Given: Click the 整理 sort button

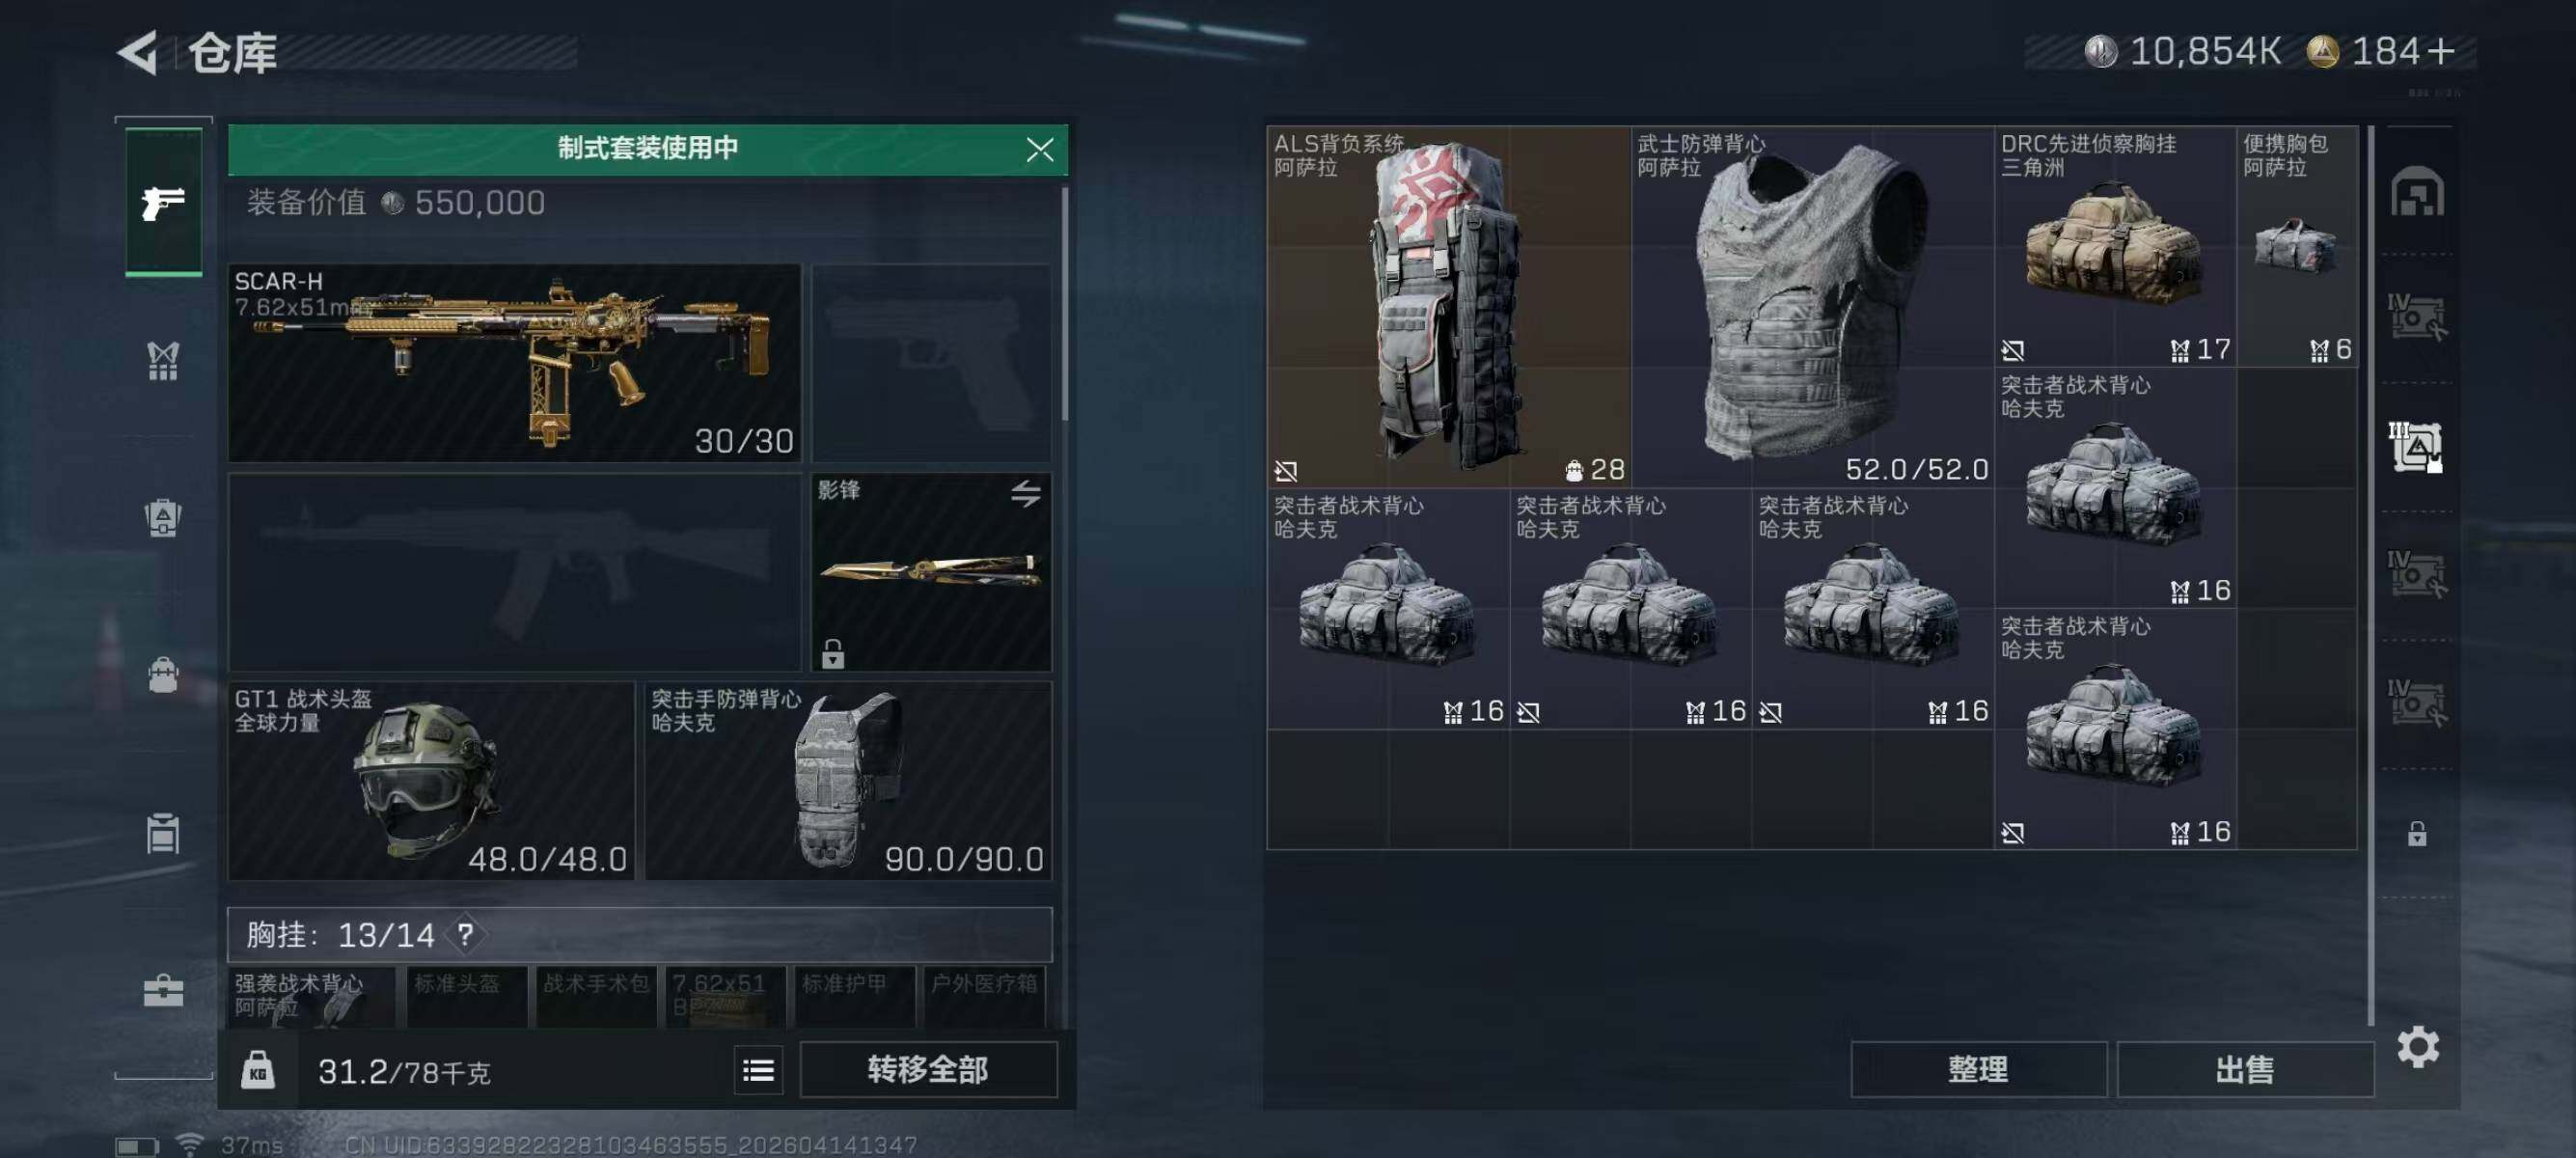Looking at the screenshot, I should (x=1978, y=1070).
